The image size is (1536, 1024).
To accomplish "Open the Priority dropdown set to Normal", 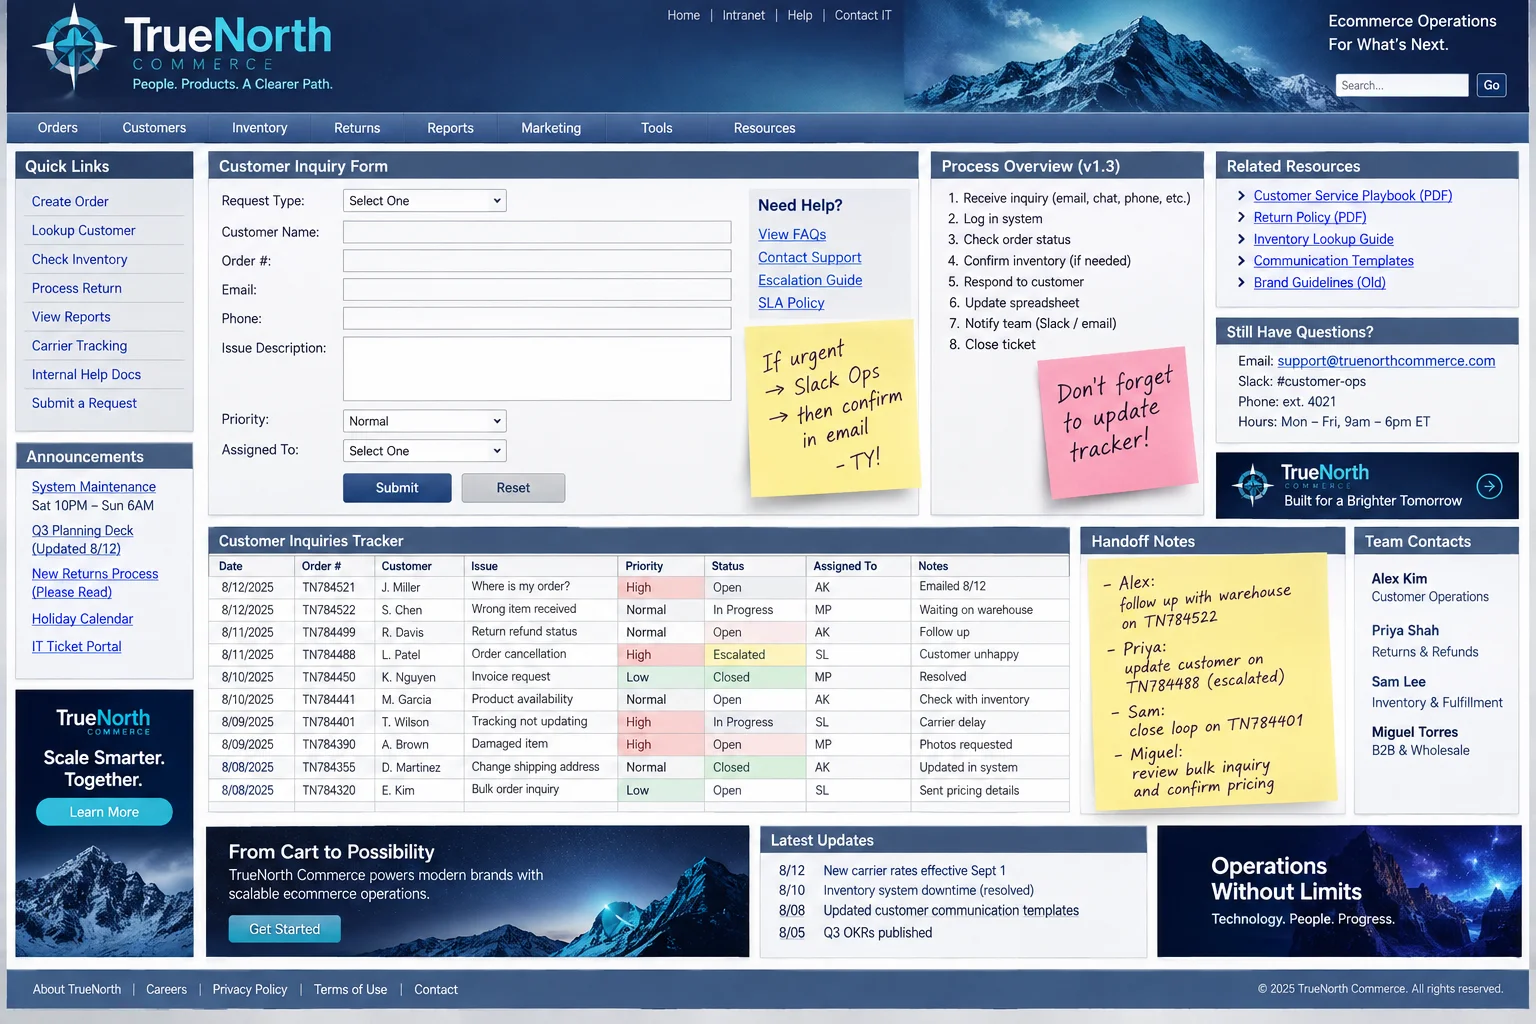I will (x=424, y=421).
